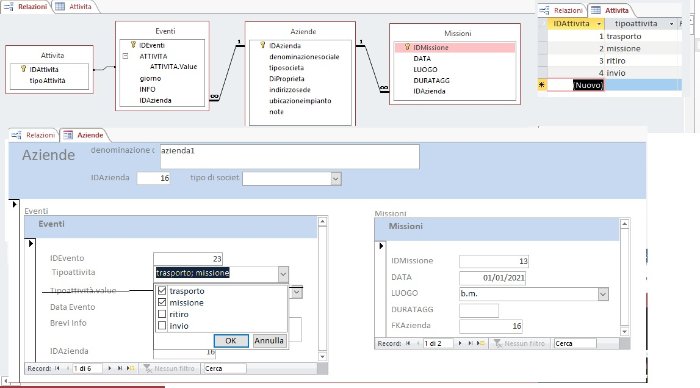Screen dimensions: 700x388
Task: Click the Missioni subform record selector arrow
Action: click(x=381, y=246)
